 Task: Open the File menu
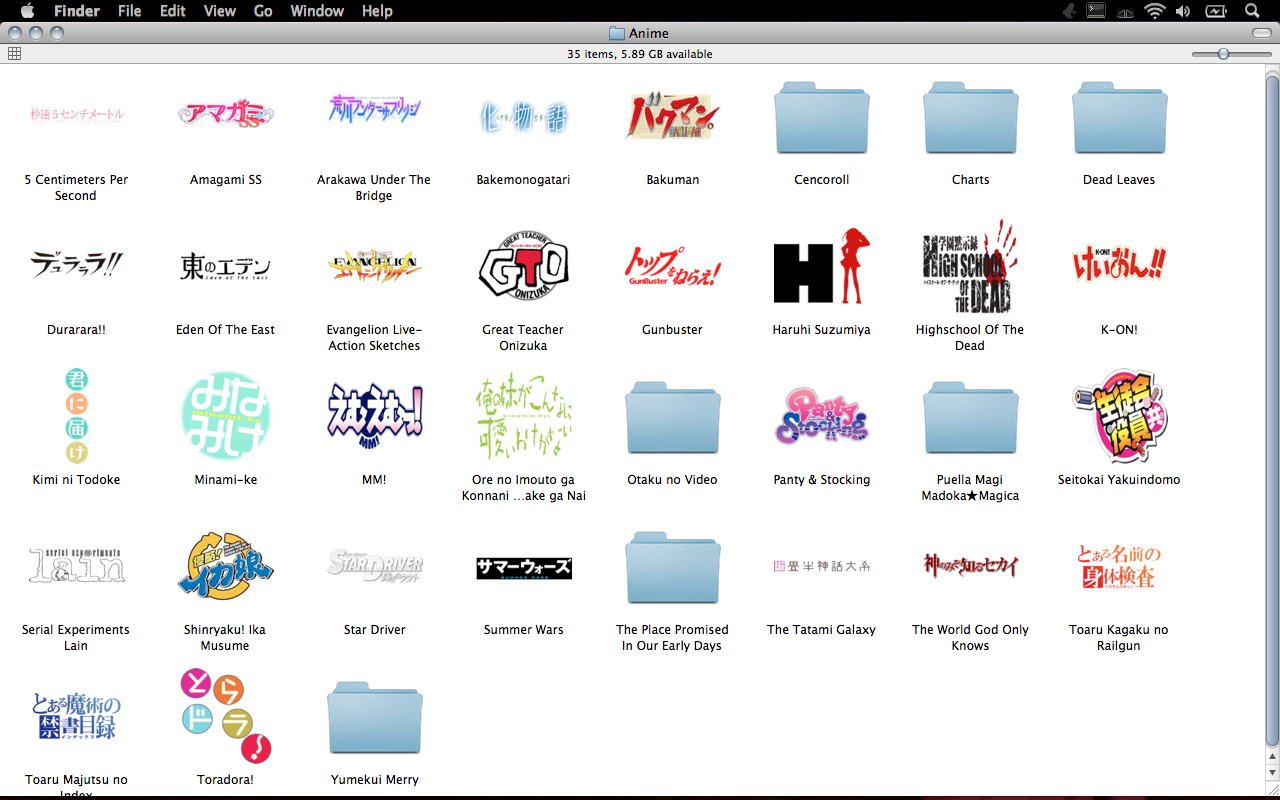tap(129, 11)
